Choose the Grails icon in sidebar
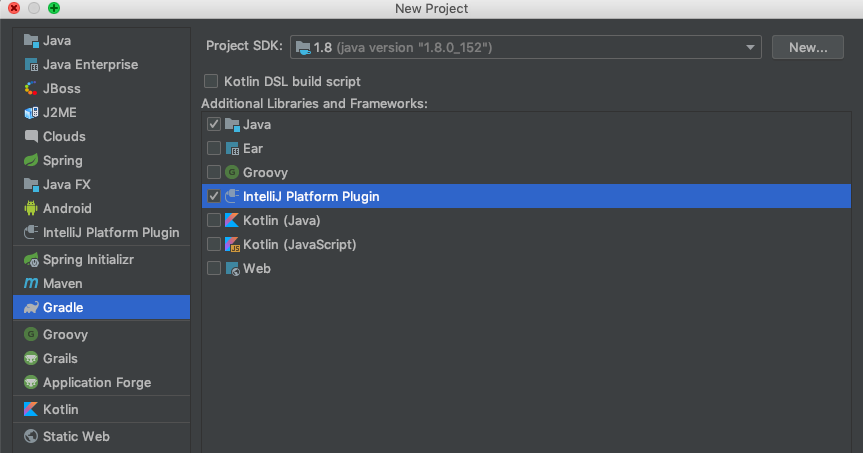 click(30, 359)
